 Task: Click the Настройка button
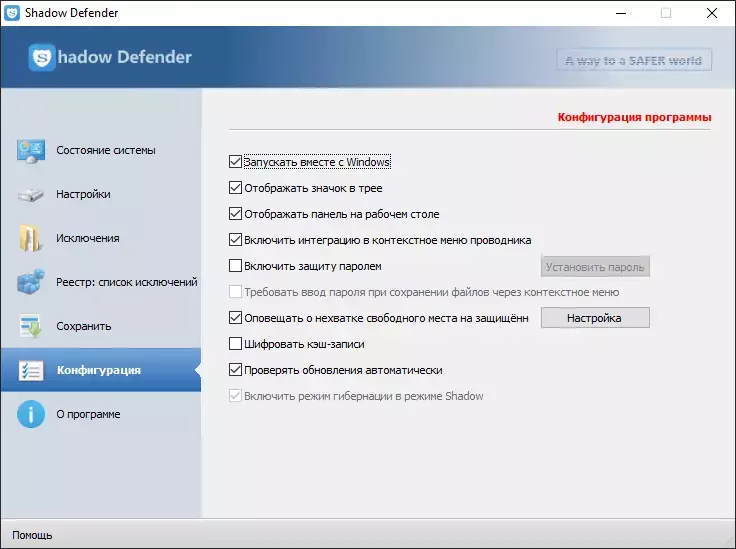pyautogui.click(x=595, y=318)
